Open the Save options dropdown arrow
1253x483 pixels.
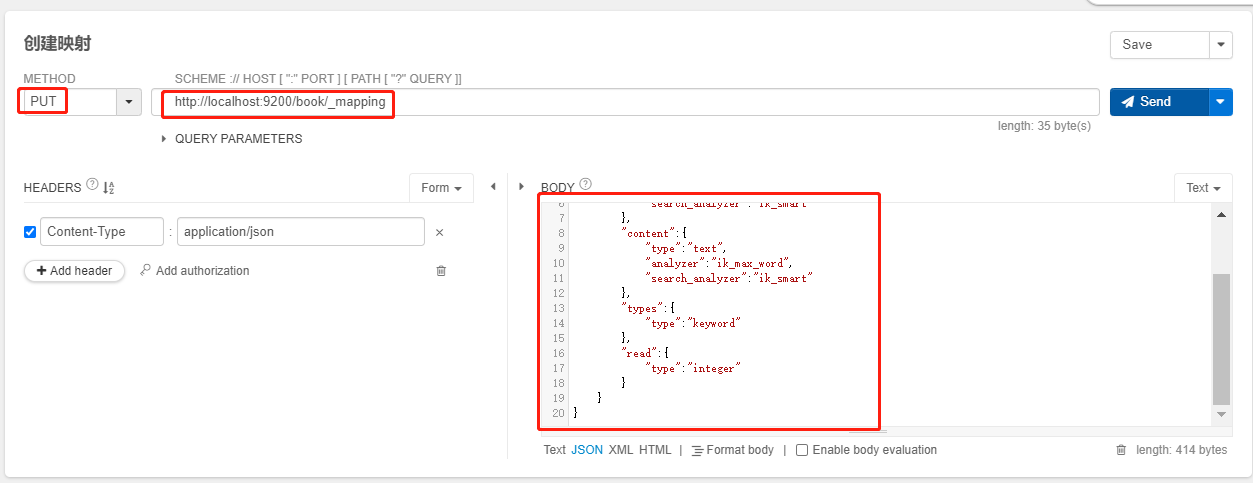coord(1221,45)
